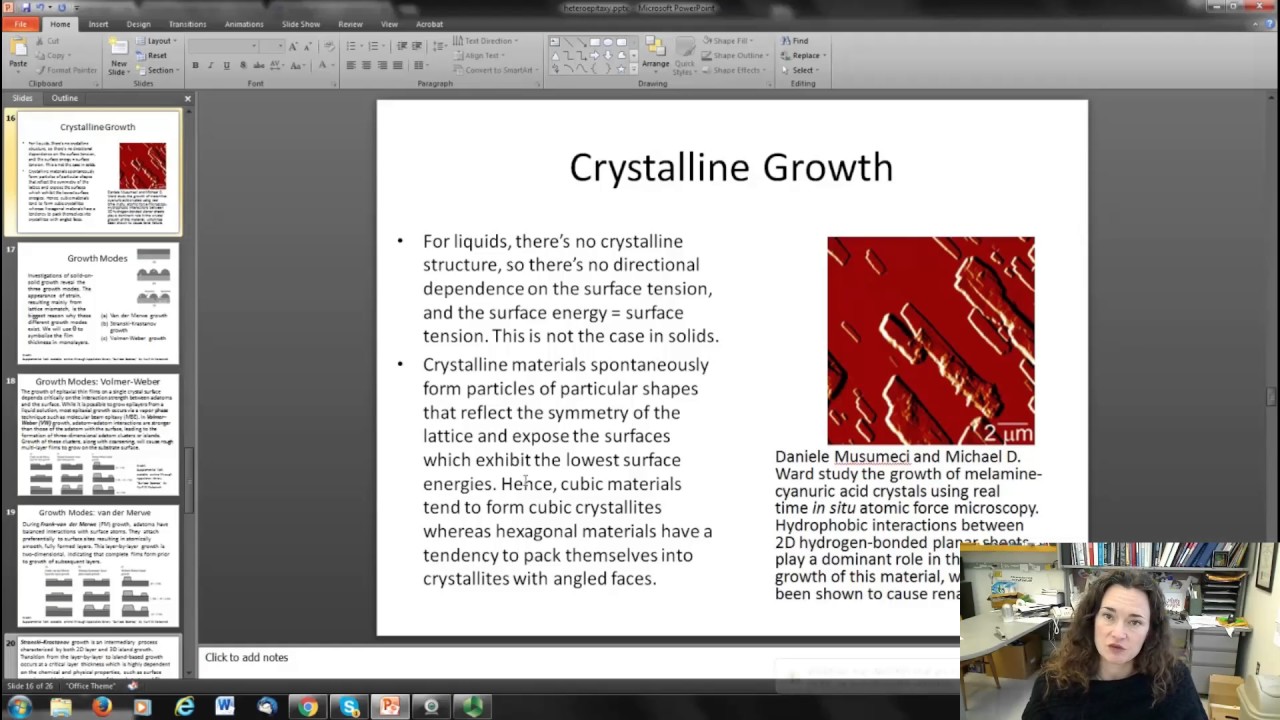Click the Quick Styles button

click(x=683, y=58)
